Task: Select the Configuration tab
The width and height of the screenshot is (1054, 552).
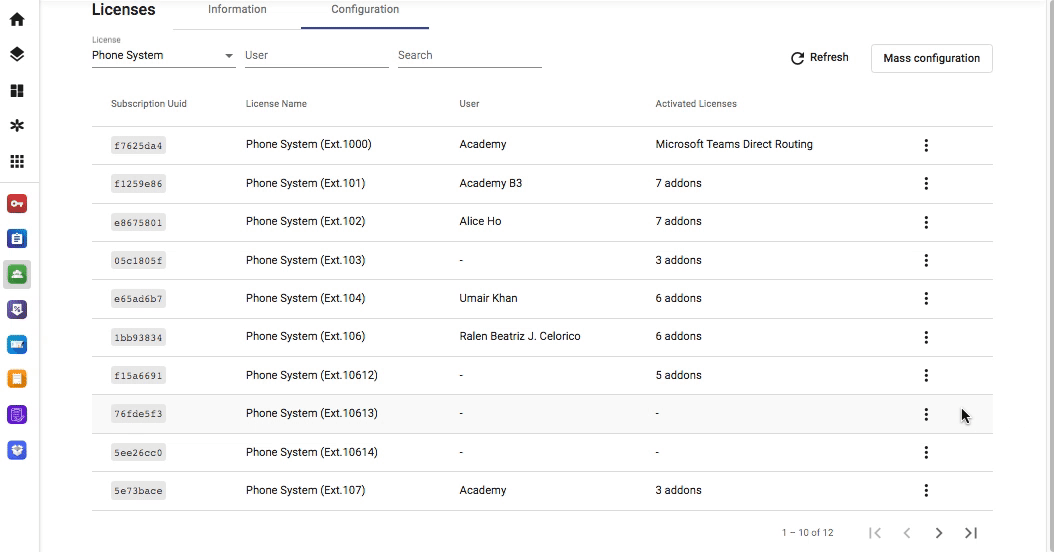Action: (365, 10)
